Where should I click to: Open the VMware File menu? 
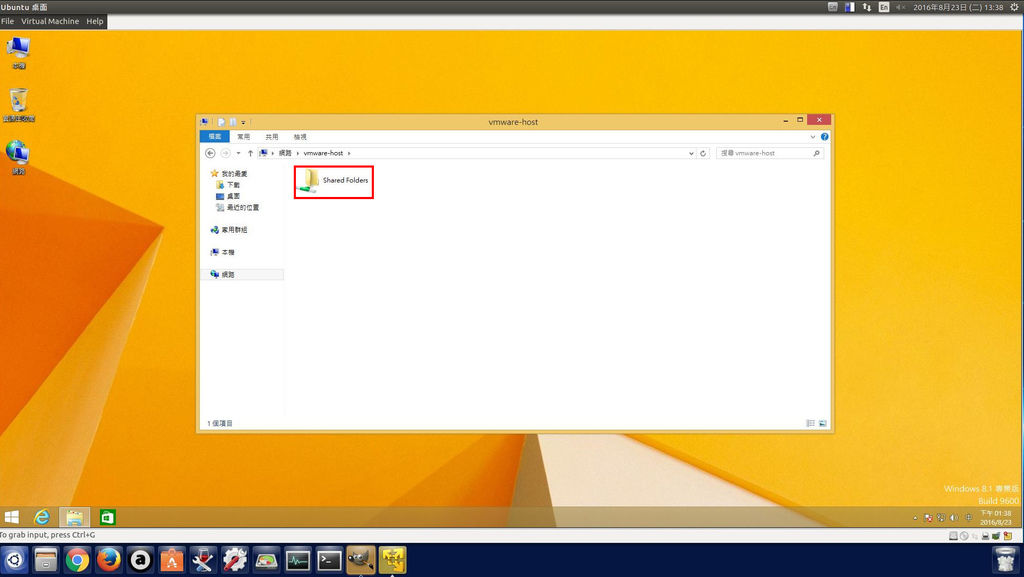(x=7, y=21)
